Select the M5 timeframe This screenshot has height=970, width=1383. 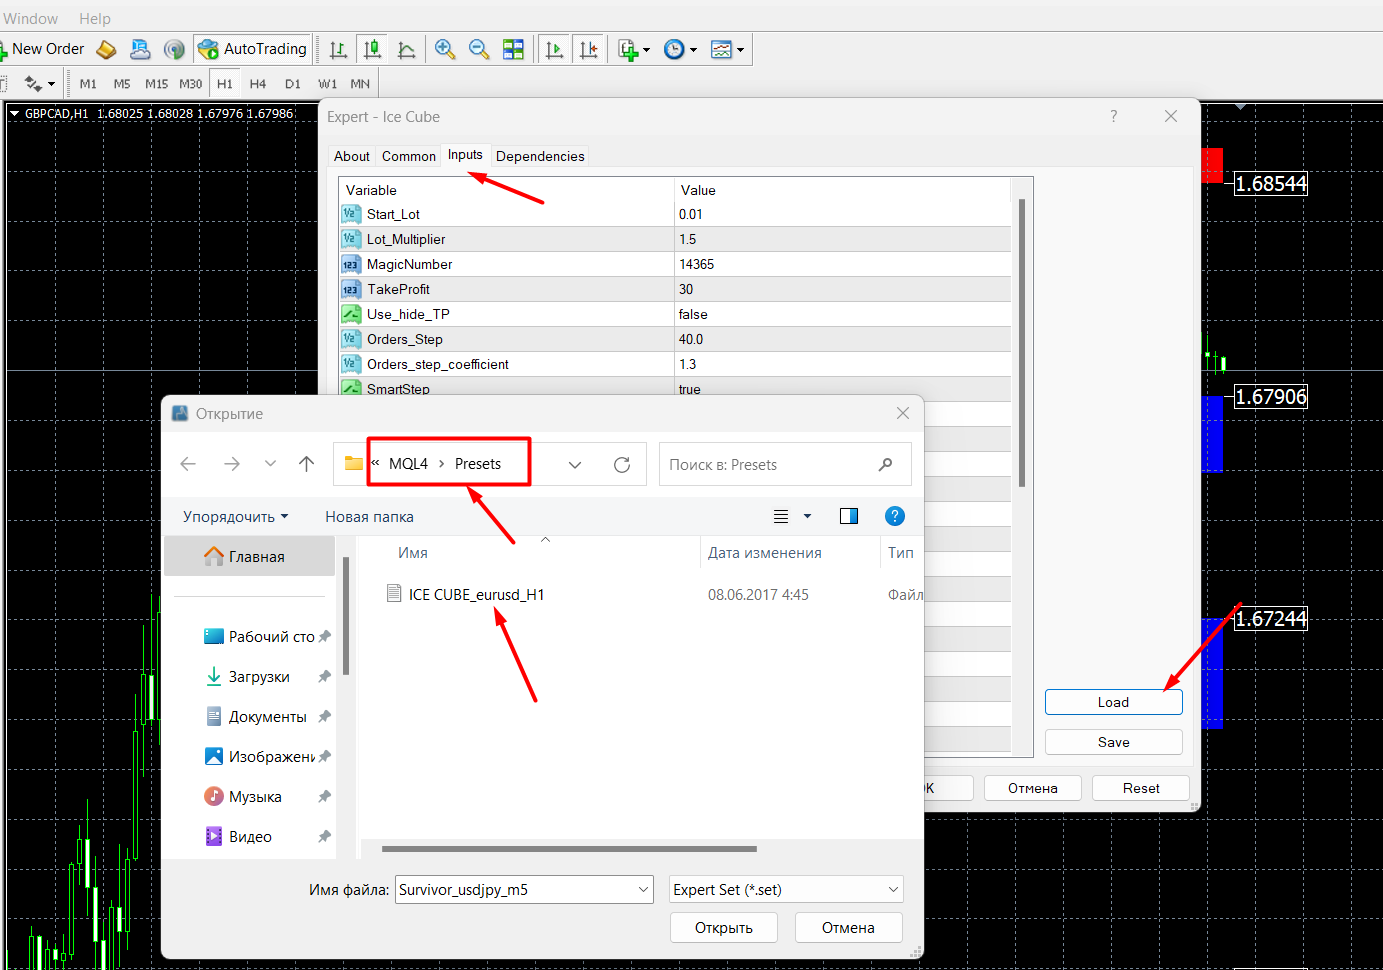click(x=122, y=84)
